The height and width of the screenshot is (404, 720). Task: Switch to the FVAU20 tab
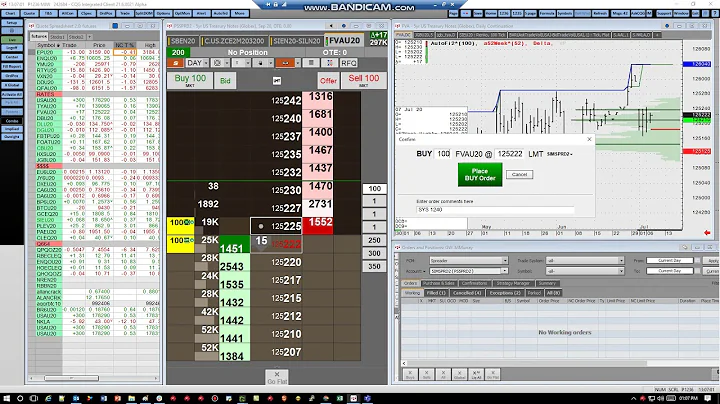click(344, 41)
